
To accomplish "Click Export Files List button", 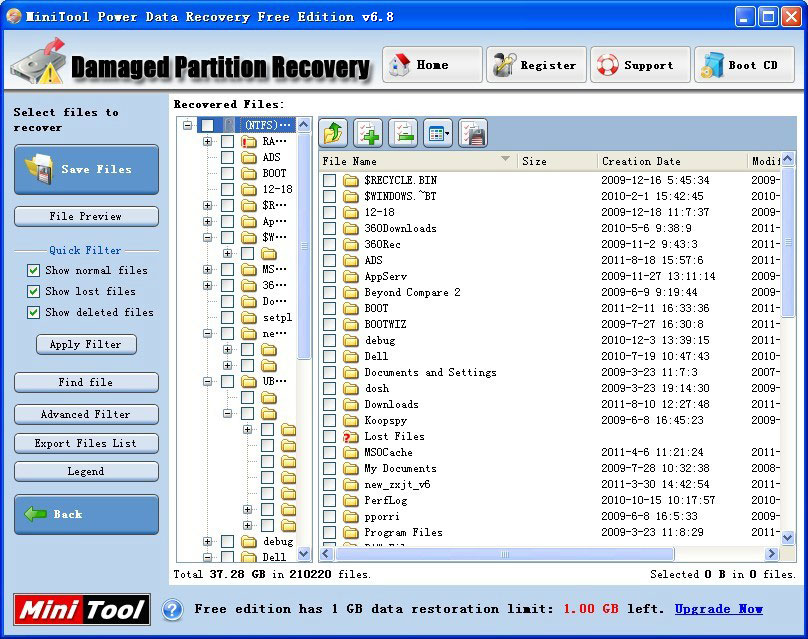I will 87,443.
